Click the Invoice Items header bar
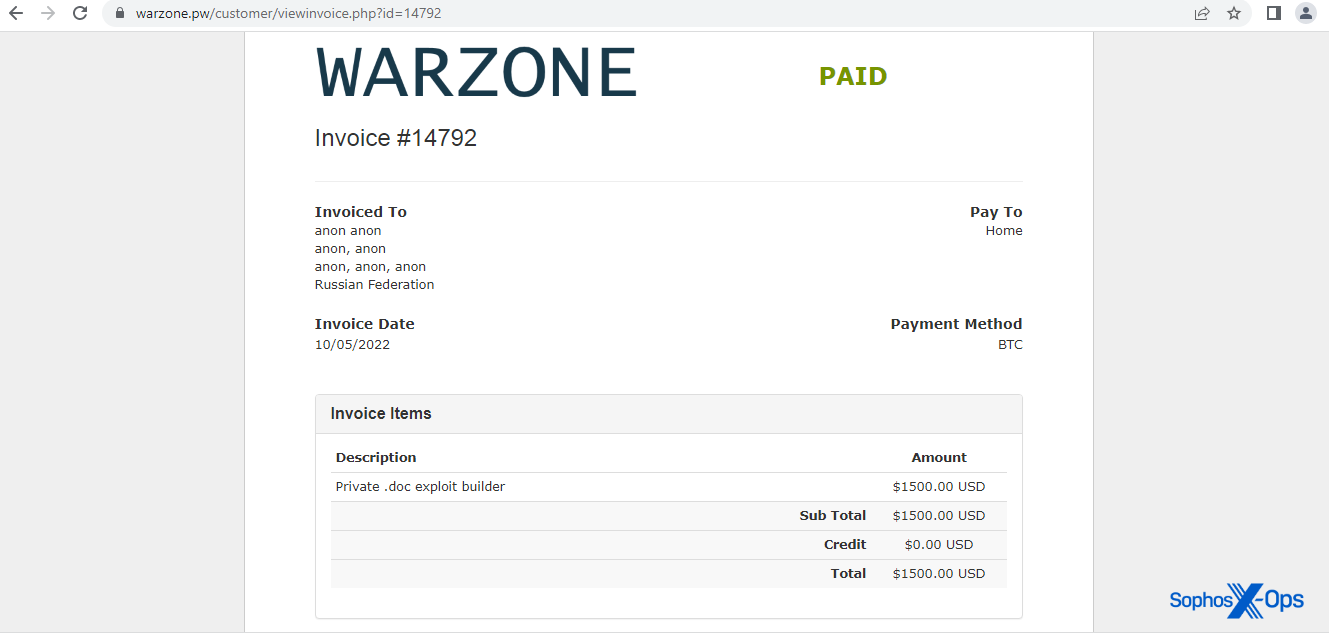Image resolution: width=1329 pixels, height=634 pixels. tap(381, 413)
